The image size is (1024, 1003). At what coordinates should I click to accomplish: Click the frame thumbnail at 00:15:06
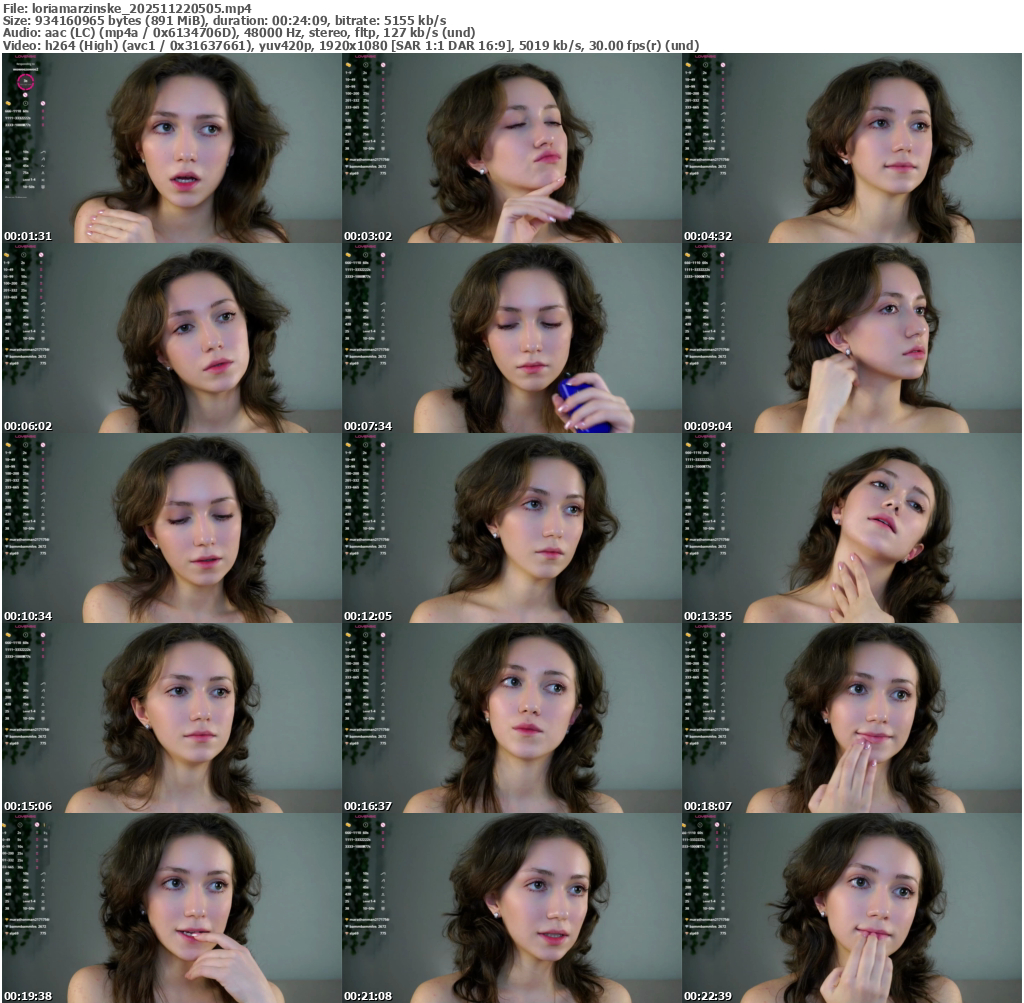click(172, 718)
